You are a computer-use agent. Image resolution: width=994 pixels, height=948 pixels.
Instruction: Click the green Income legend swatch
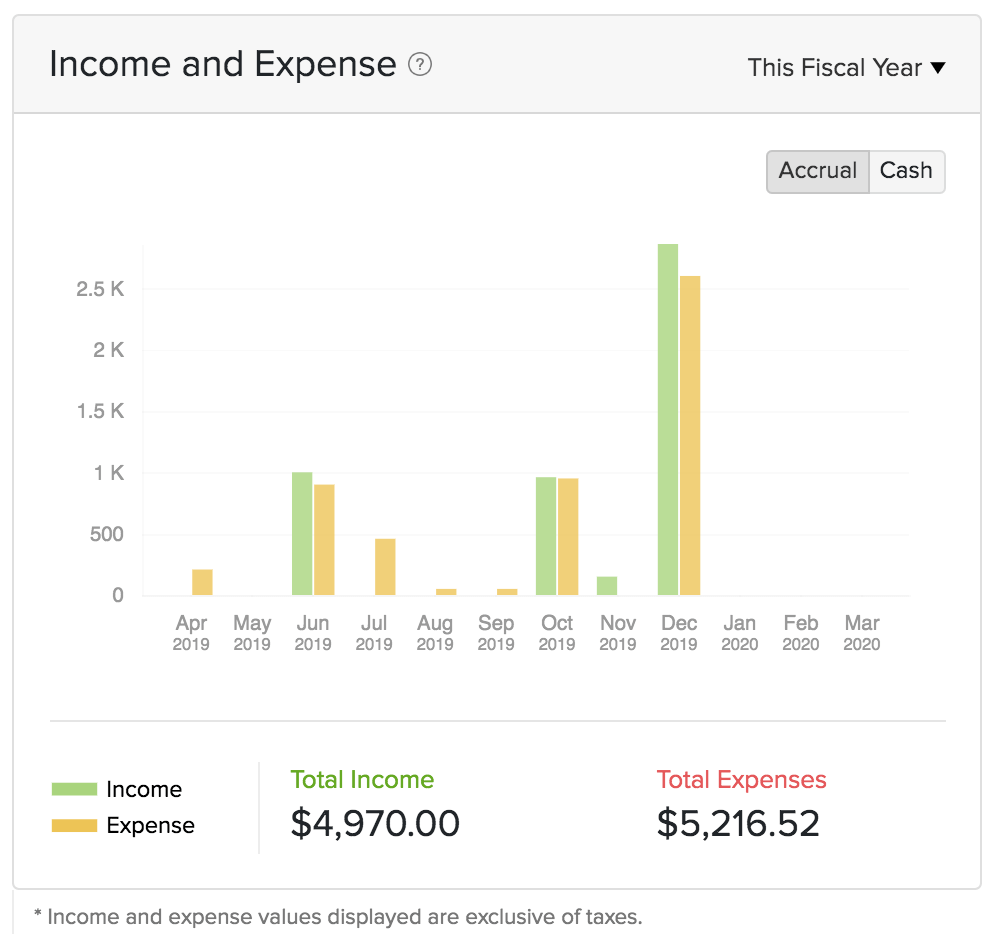(x=74, y=789)
